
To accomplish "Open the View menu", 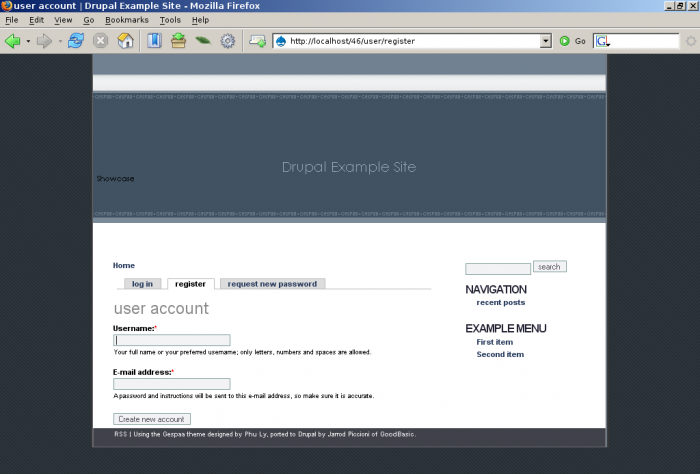I will (x=63, y=20).
